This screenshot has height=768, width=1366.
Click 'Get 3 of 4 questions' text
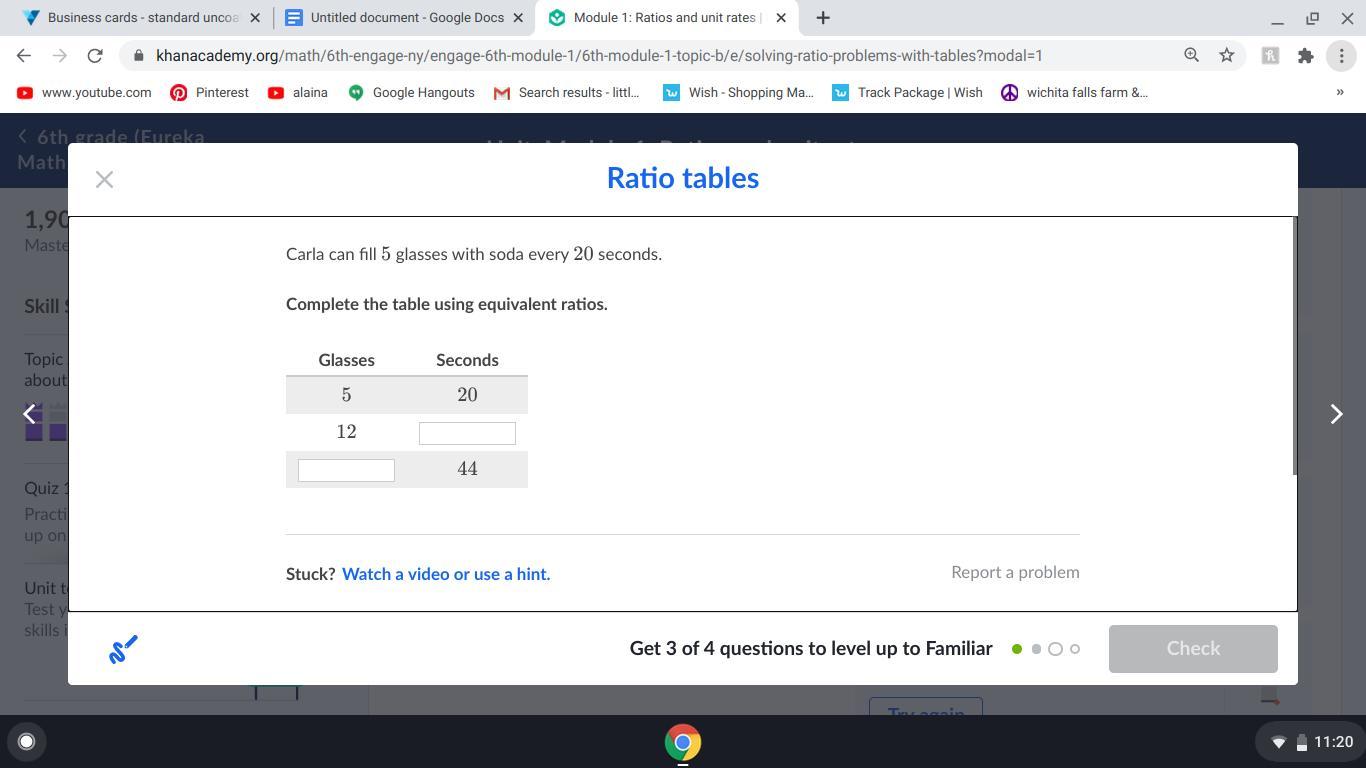click(x=811, y=649)
